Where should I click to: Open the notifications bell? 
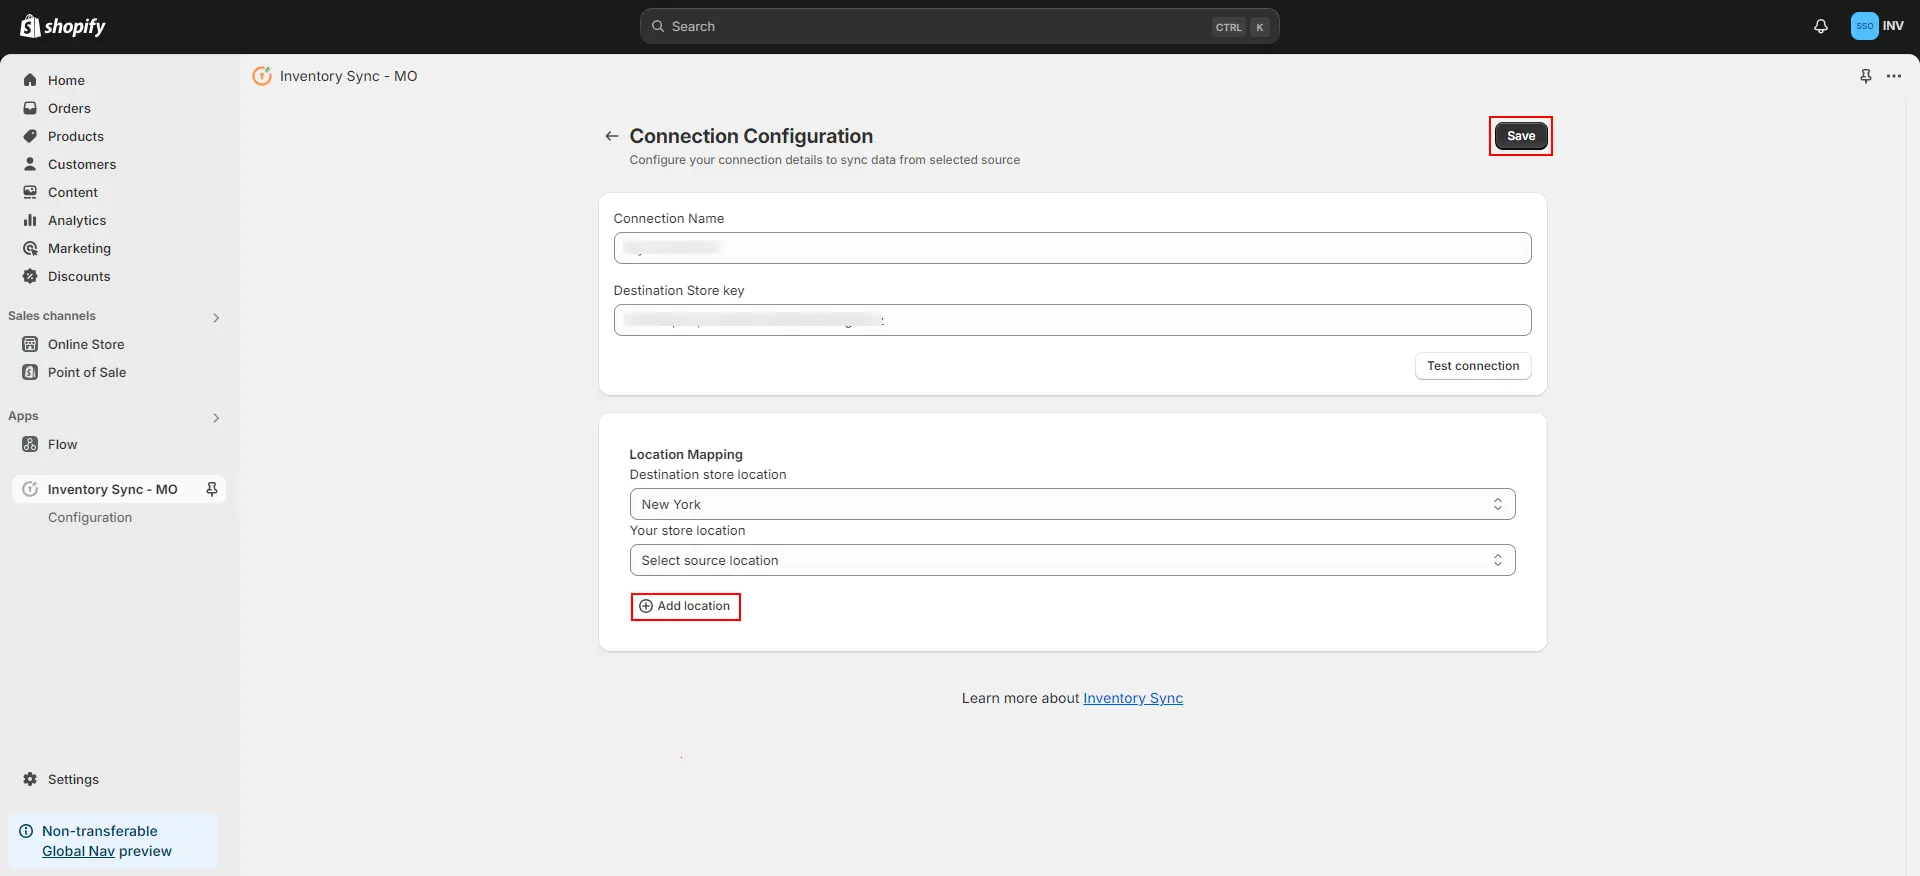tap(1821, 26)
